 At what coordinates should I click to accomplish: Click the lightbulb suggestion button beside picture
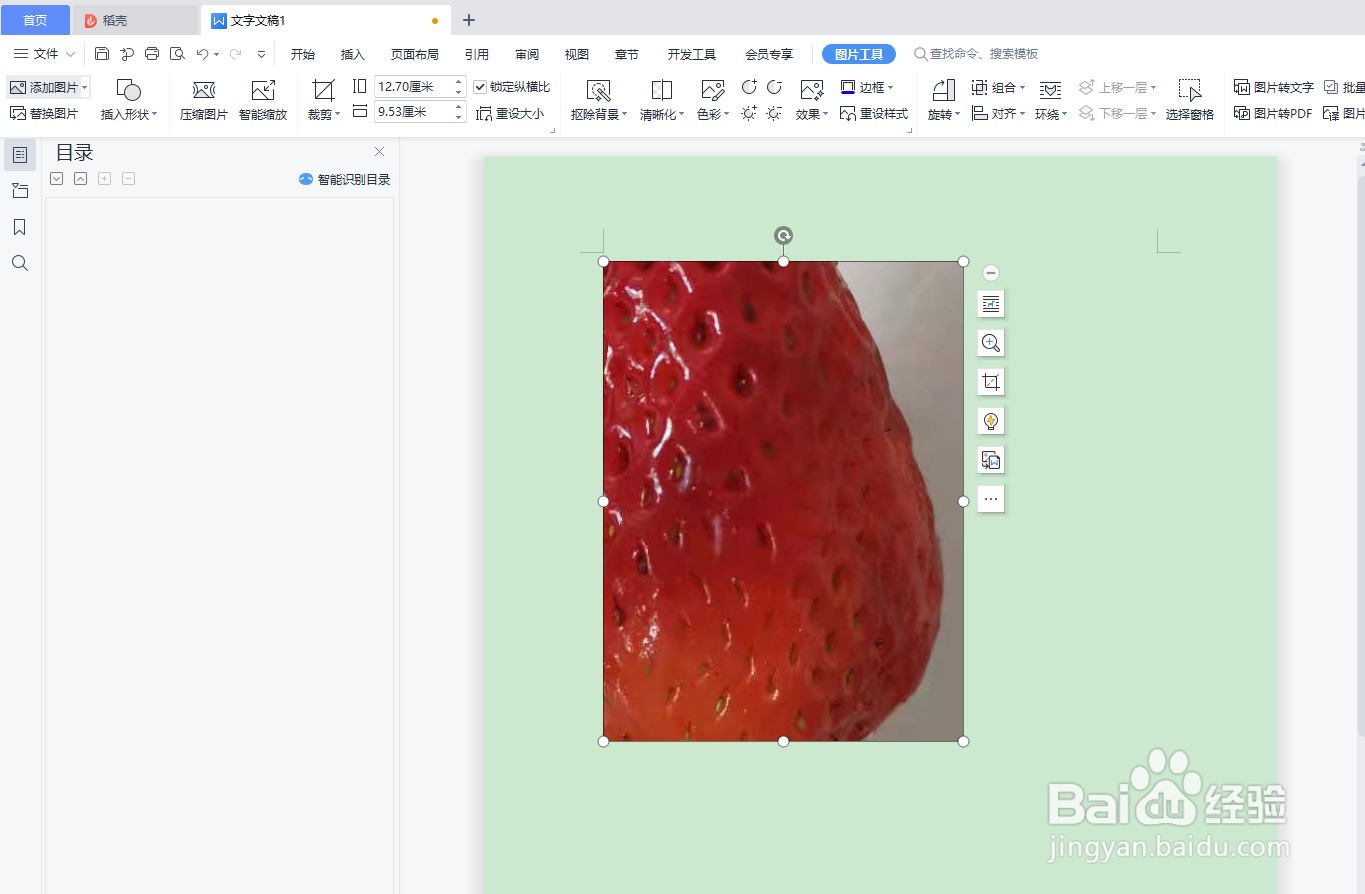click(x=991, y=421)
